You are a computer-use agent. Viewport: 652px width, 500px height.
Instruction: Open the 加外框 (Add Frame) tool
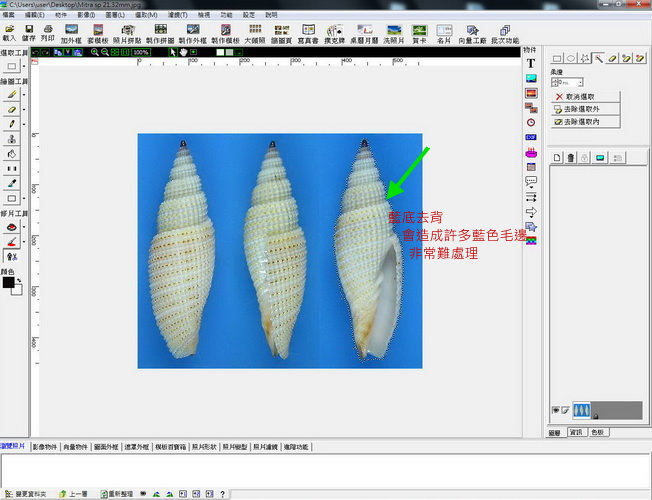(x=71, y=32)
